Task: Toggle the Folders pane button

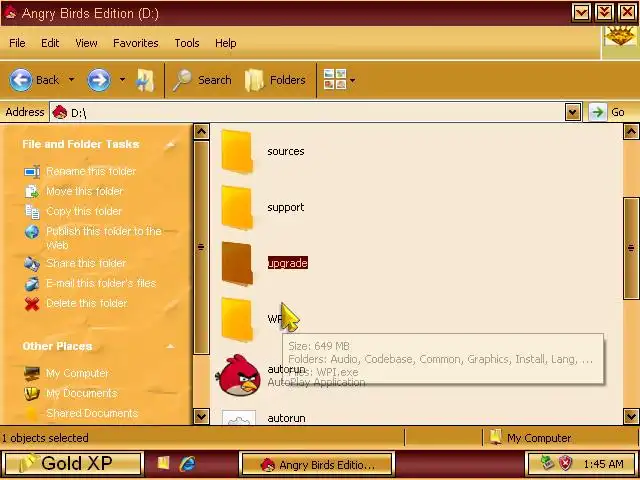Action: pos(275,80)
